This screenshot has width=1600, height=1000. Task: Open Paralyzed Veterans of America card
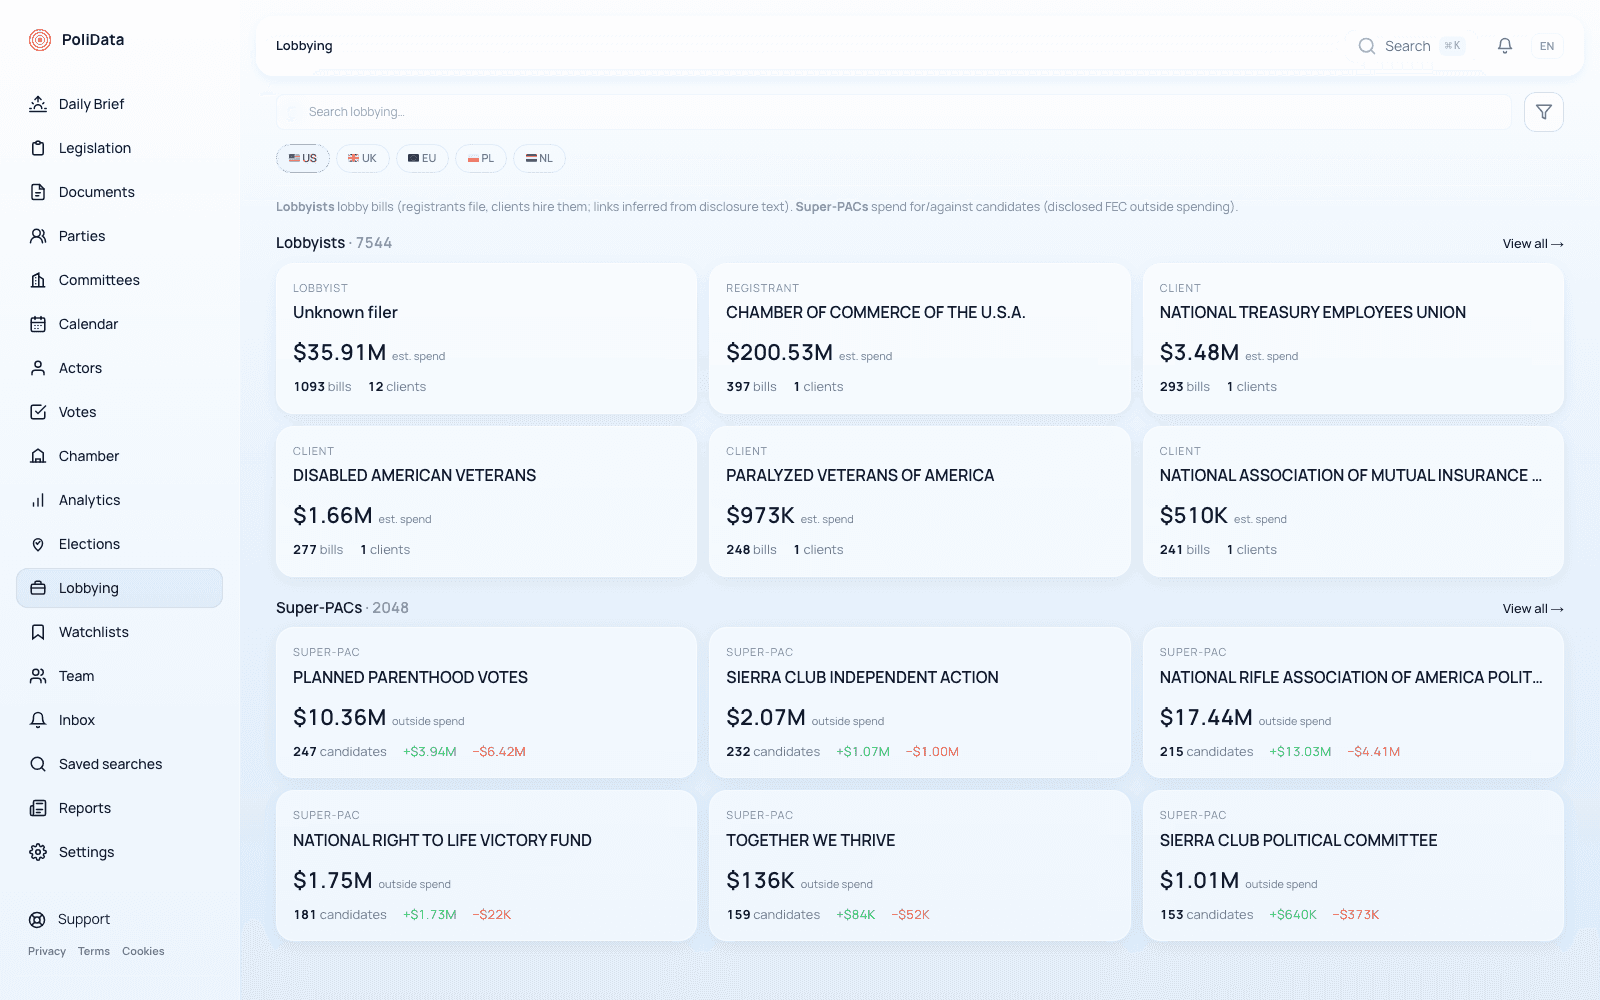pos(919,501)
